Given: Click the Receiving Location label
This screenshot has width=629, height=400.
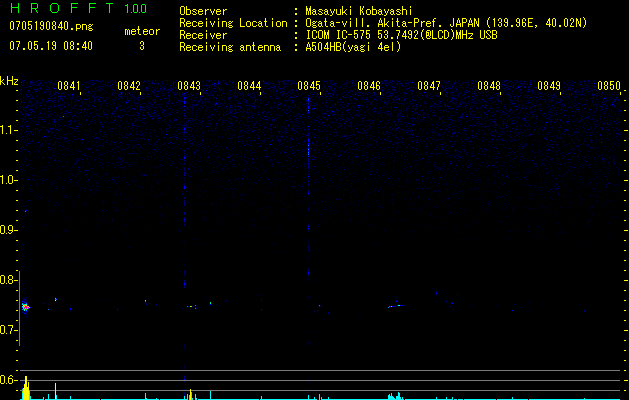Looking at the screenshot, I should click(233, 23).
